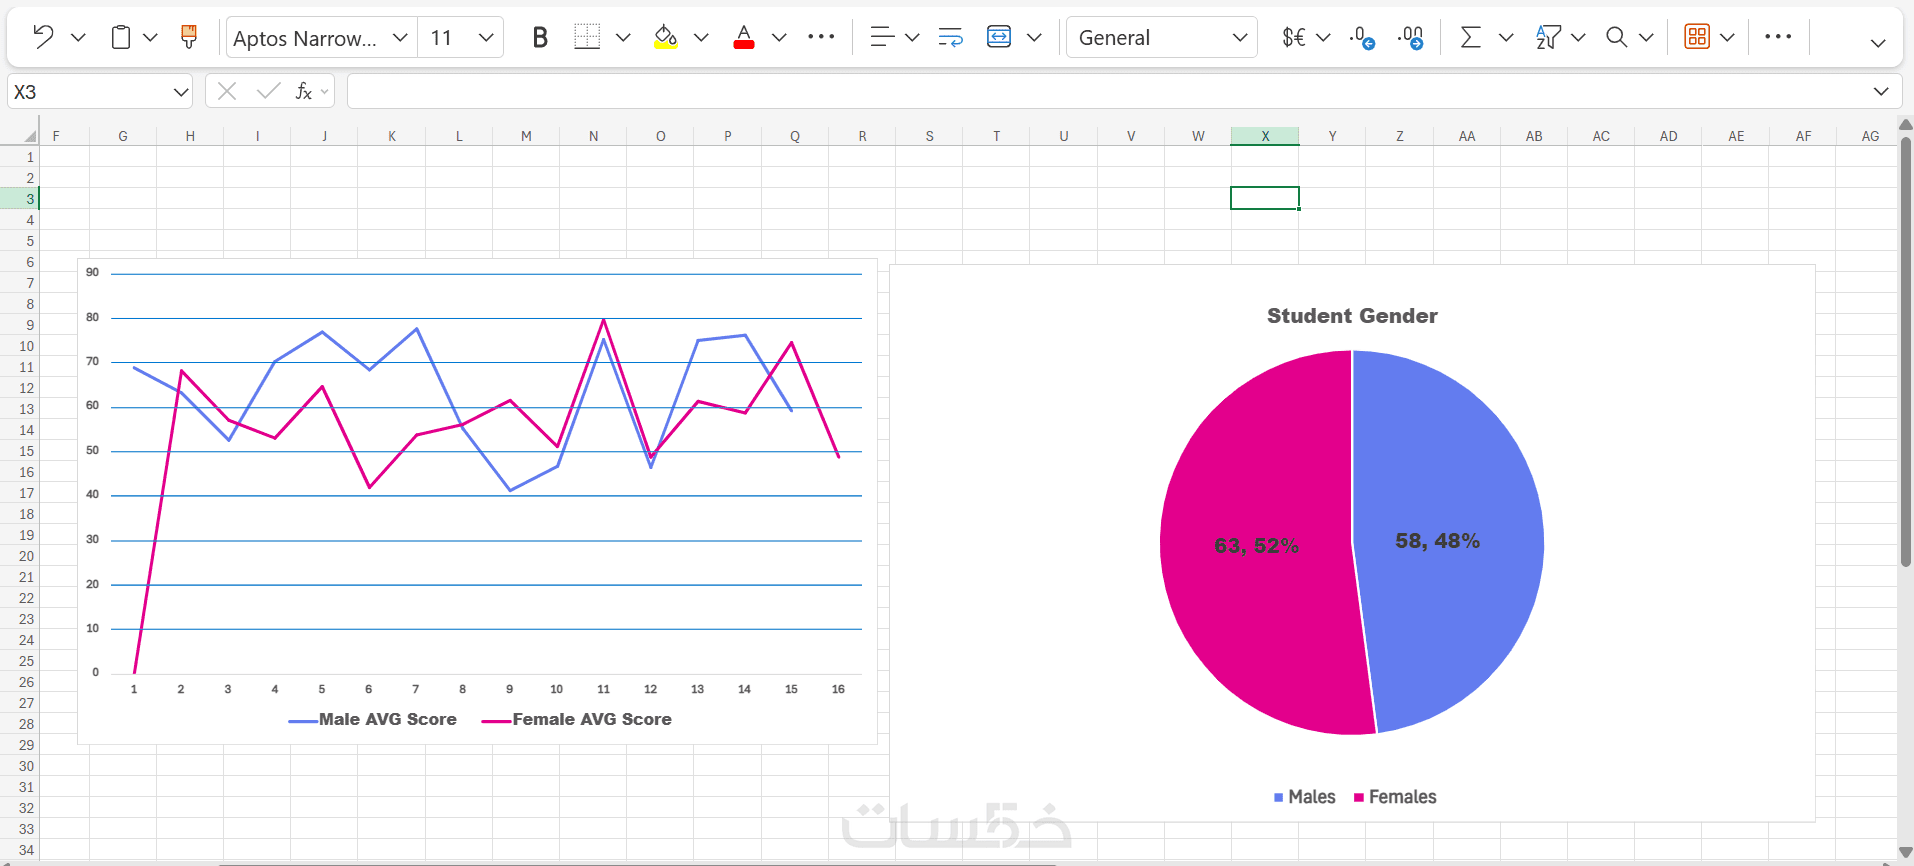This screenshot has height=866, width=1914.
Task: Select column AD header
Action: point(1669,136)
